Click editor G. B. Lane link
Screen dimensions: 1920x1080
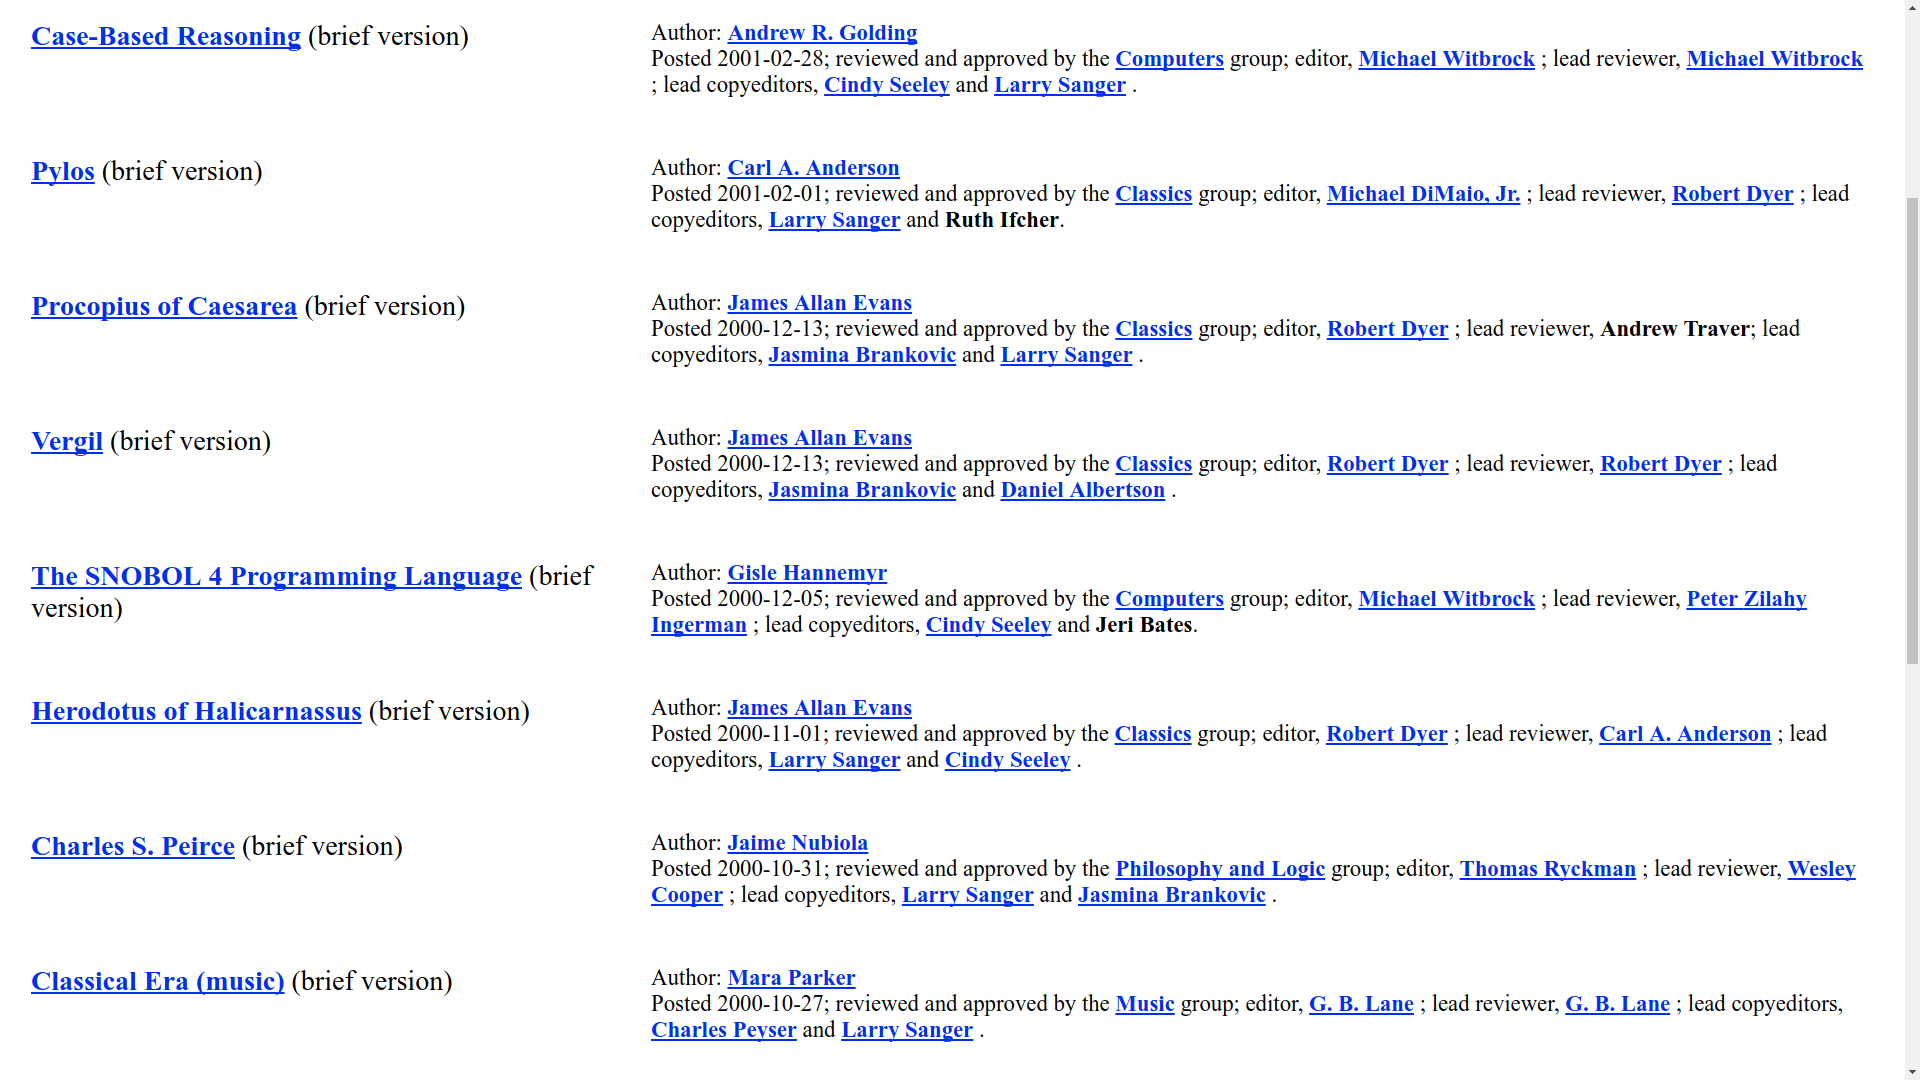pyautogui.click(x=1361, y=1004)
